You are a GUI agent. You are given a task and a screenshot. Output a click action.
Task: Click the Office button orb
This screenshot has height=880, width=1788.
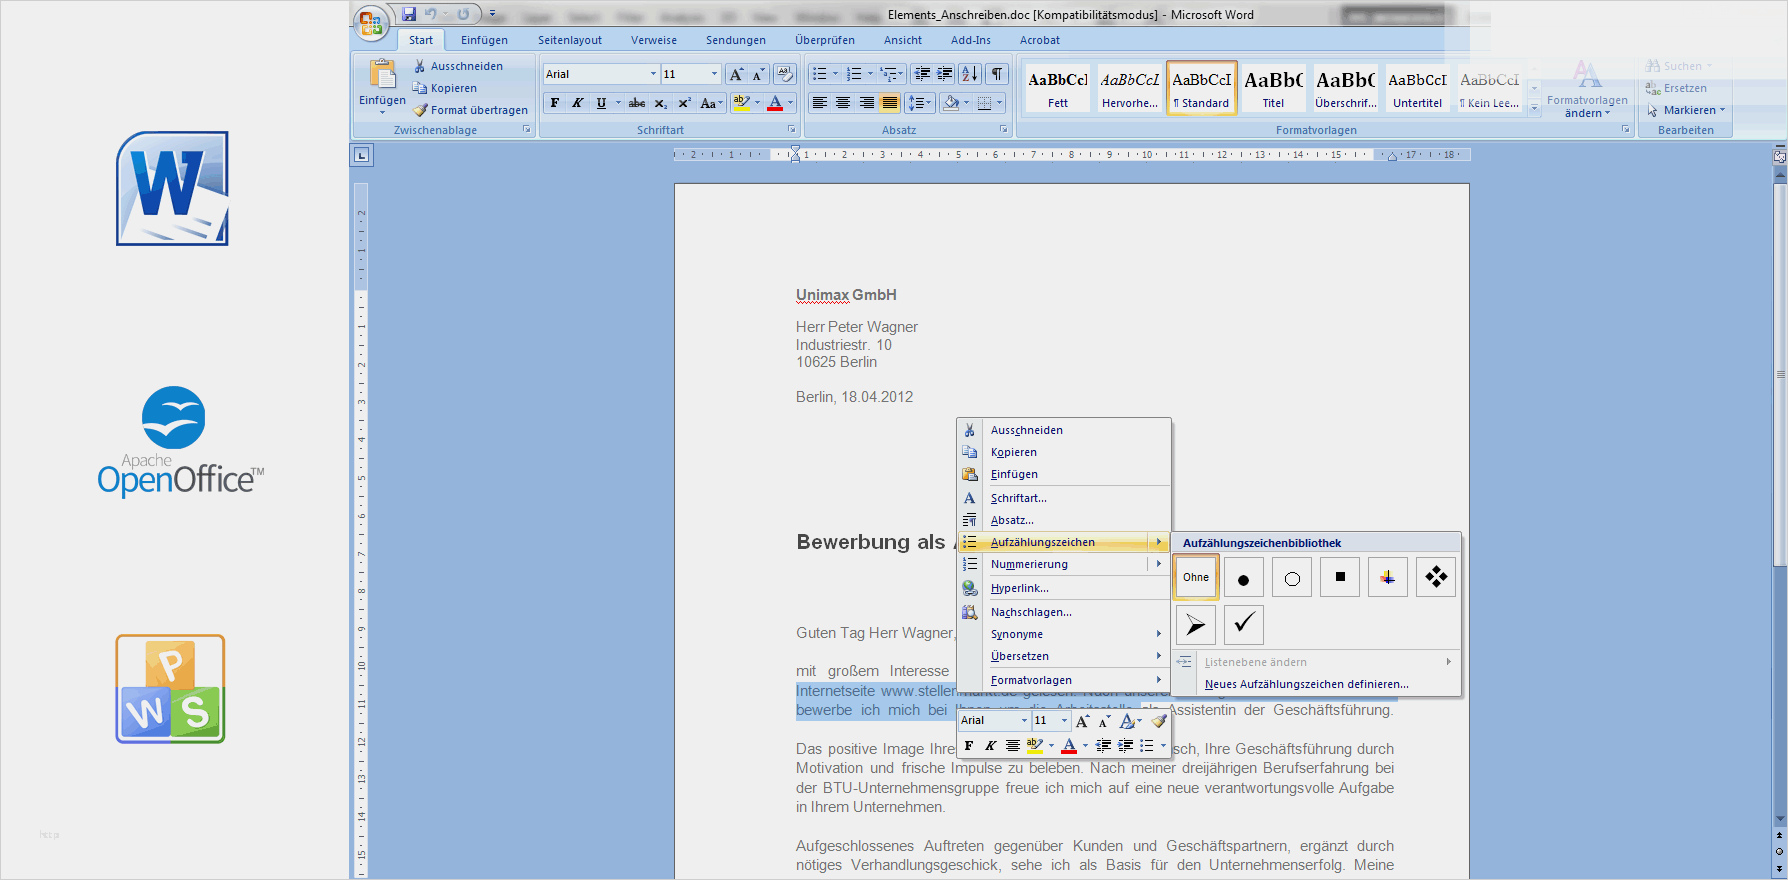click(371, 22)
